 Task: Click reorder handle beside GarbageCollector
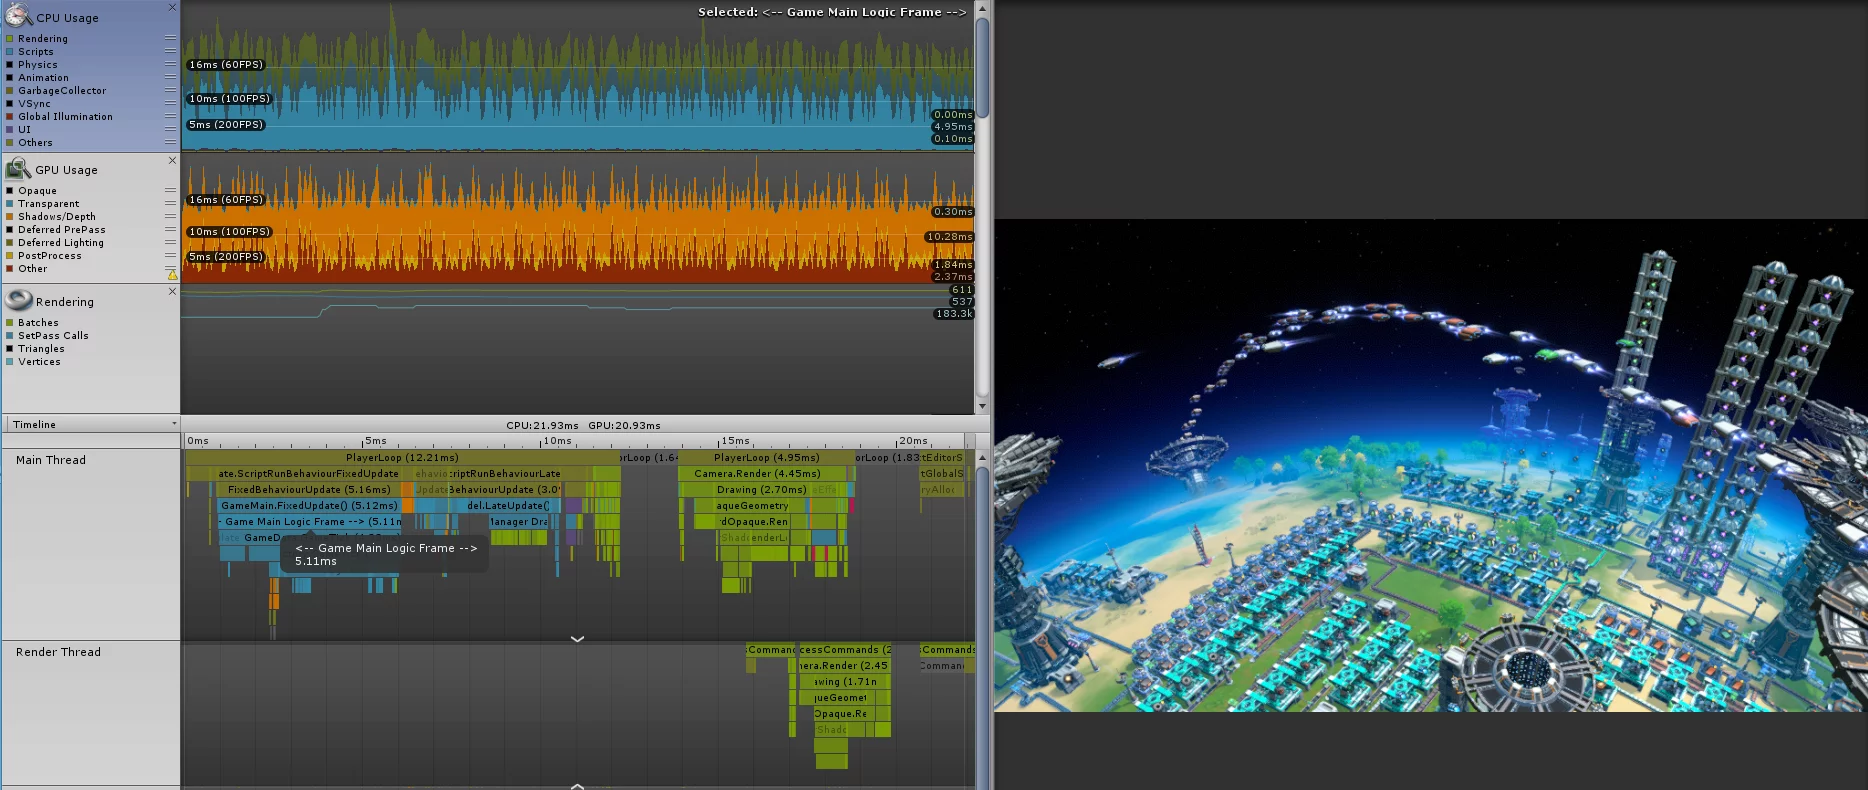point(170,90)
